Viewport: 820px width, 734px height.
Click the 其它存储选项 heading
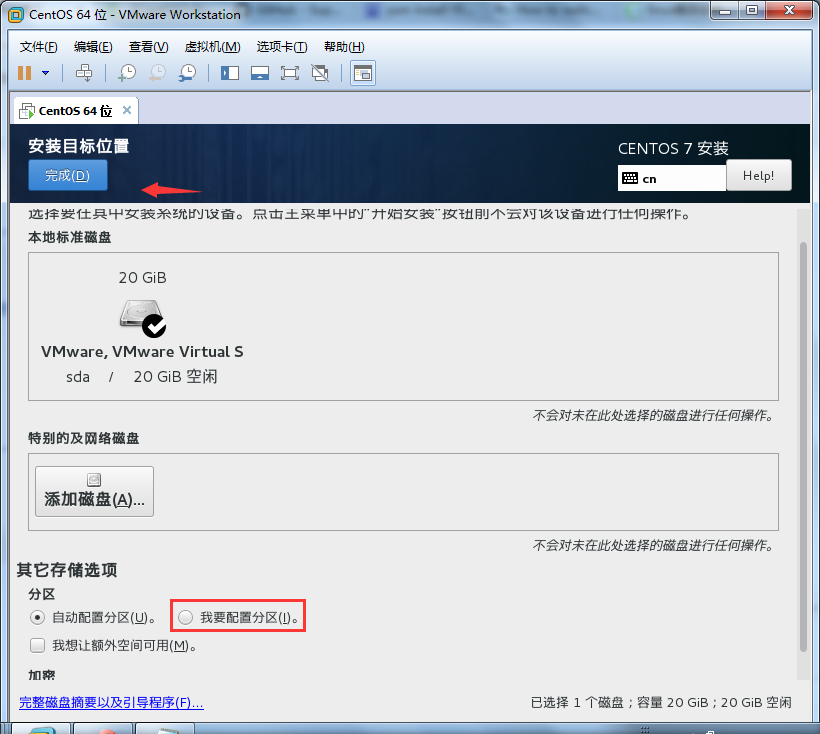click(x=67, y=570)
